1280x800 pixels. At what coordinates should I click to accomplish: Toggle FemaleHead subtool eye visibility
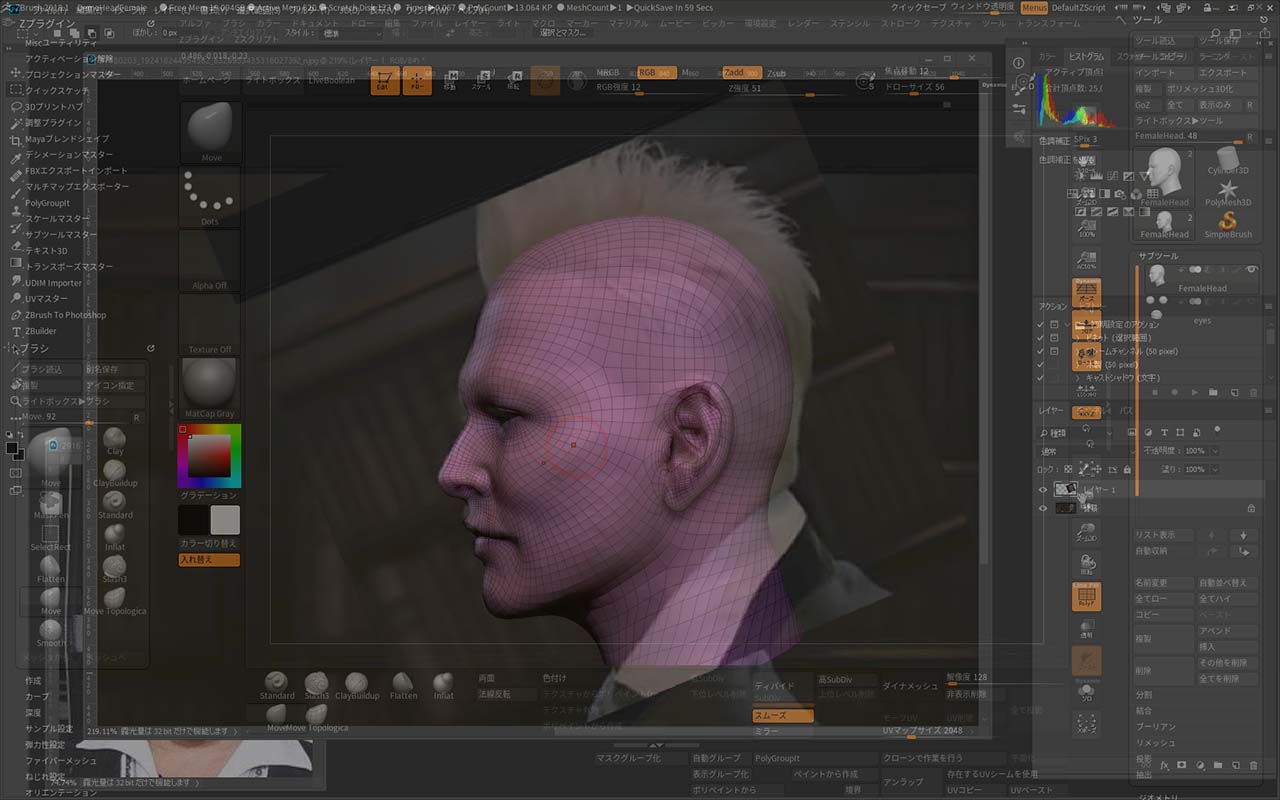[1251, 270]
